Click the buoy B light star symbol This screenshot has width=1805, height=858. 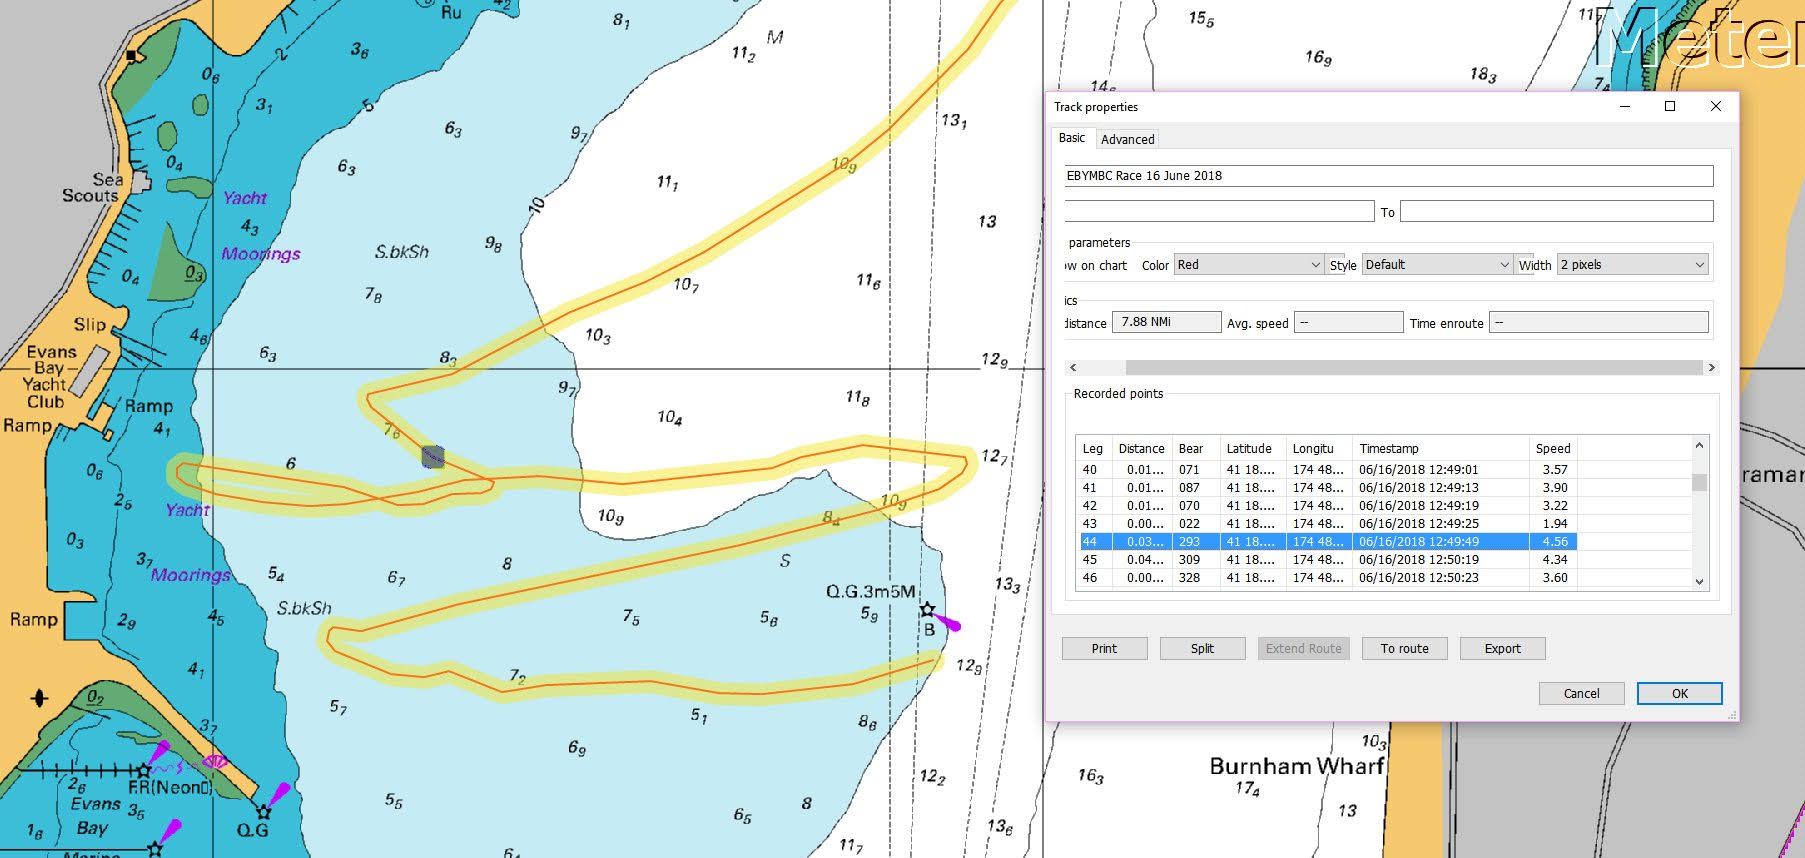927,609
